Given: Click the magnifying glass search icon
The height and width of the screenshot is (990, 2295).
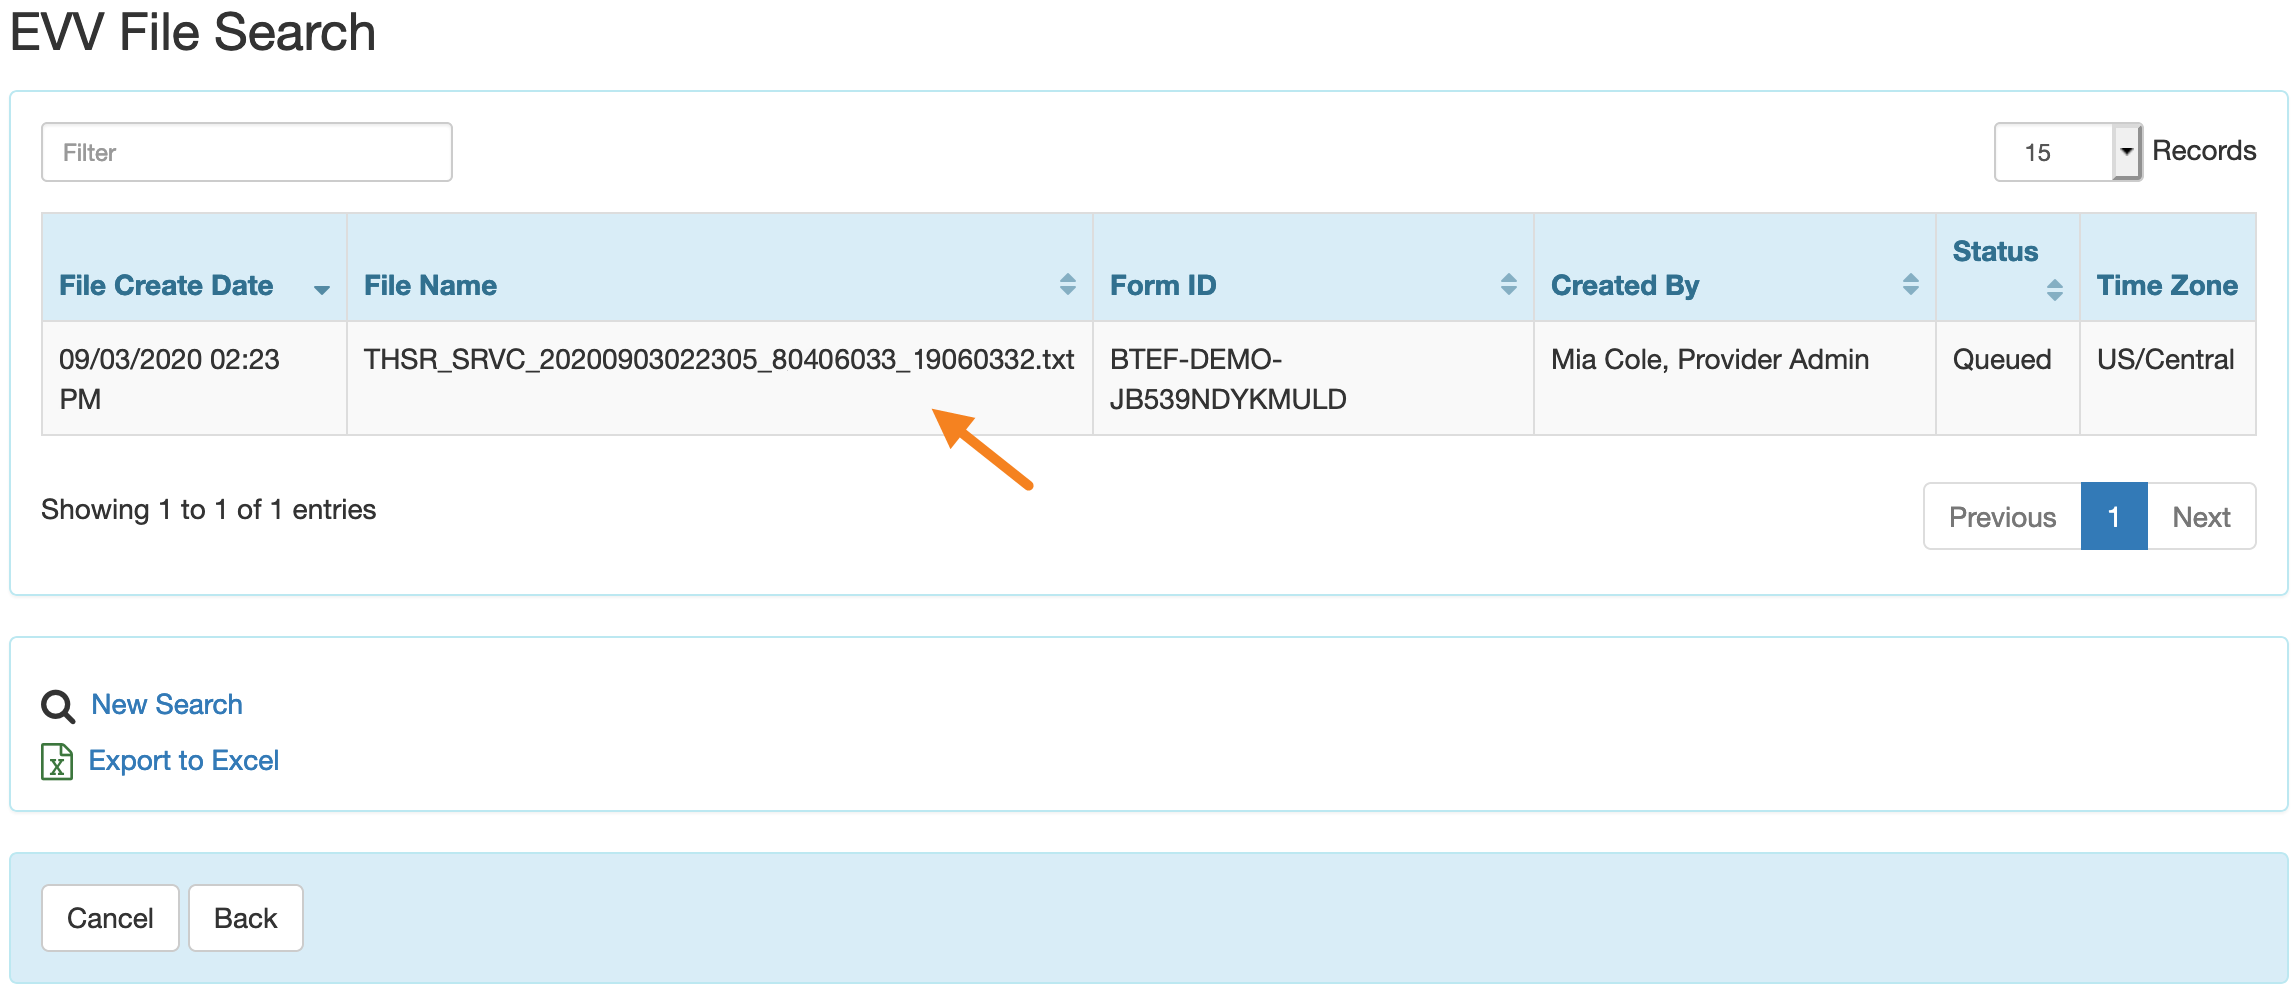Looking at the screenshot, I should [57, 706].
